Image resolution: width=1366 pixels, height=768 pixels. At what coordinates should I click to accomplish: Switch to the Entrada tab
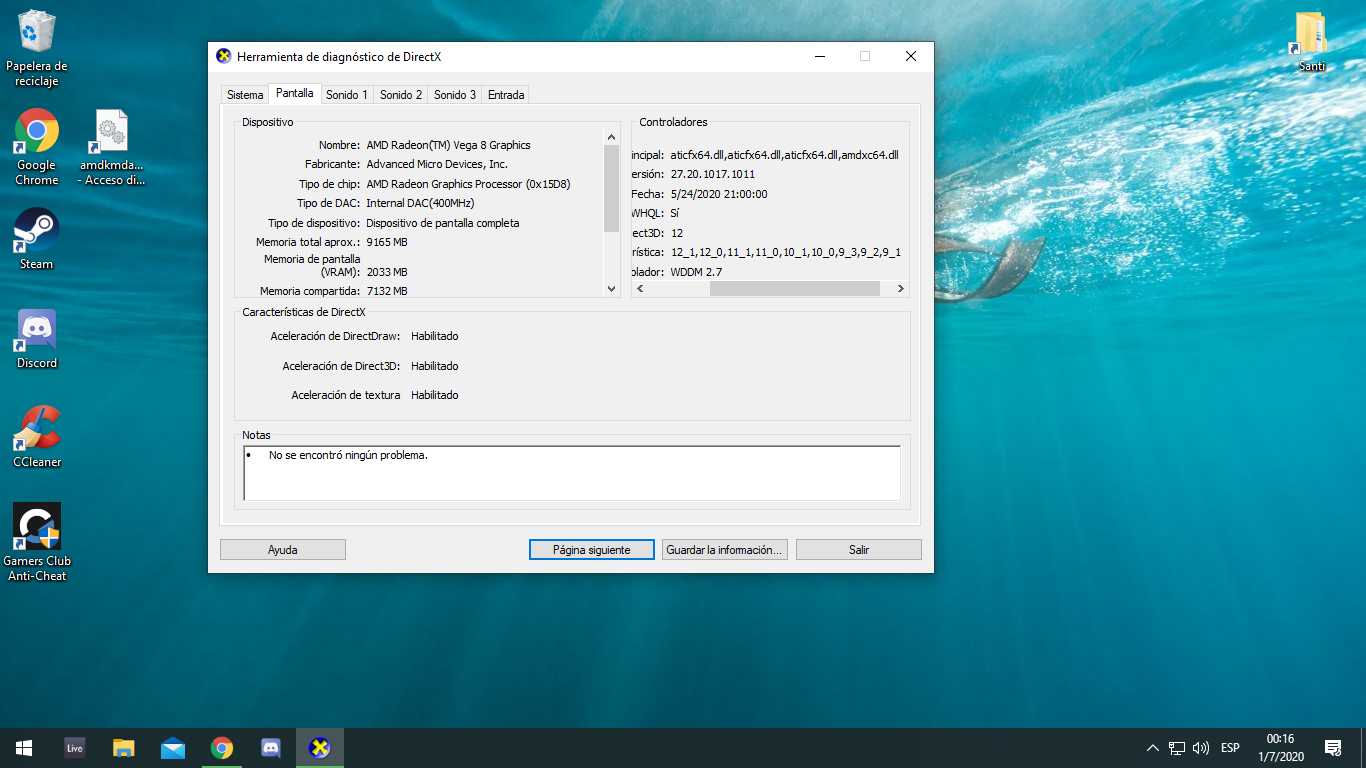coord(506,95)
